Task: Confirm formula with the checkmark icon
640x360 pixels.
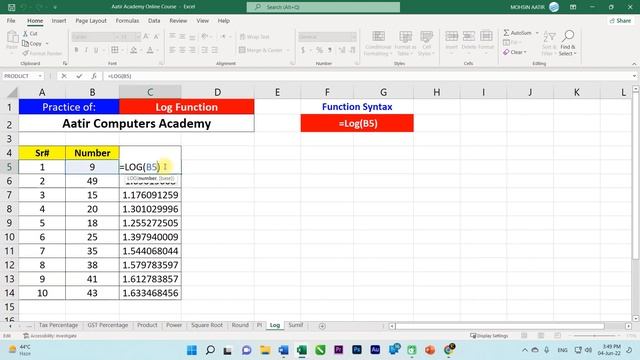Action: [x=79, y=76]
